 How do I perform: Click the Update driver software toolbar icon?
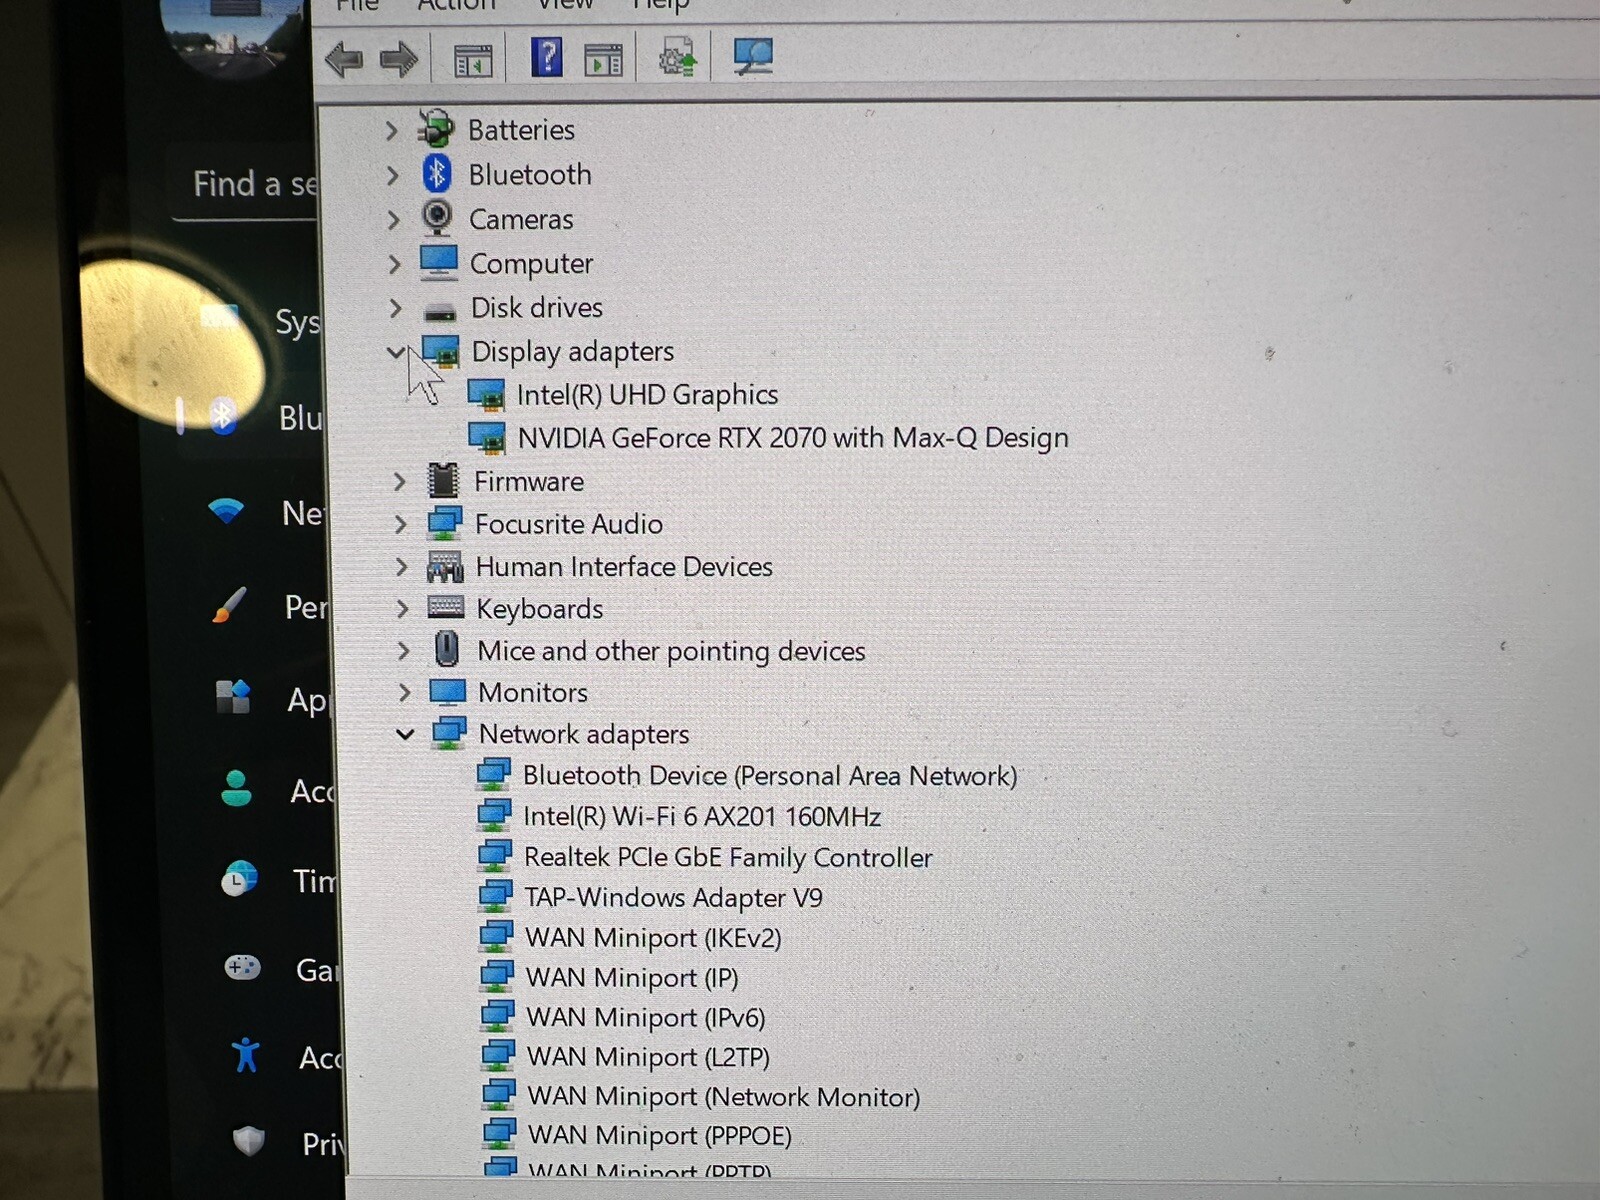(677, 58)
